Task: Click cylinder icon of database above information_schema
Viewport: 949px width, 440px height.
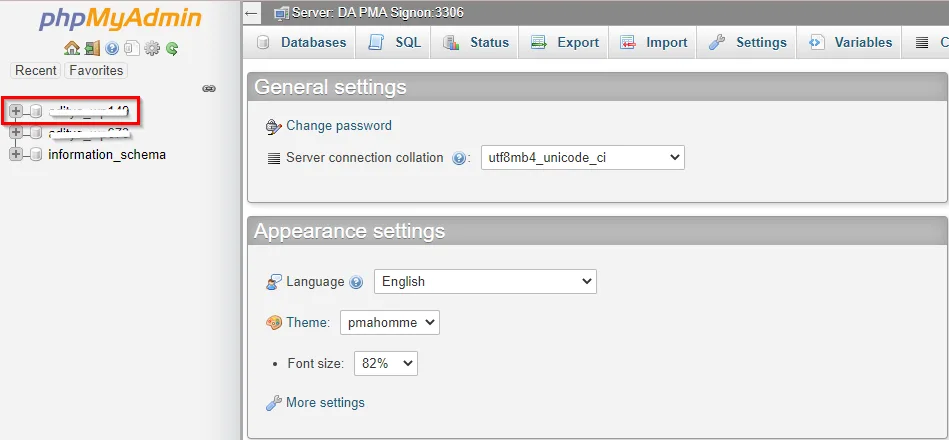Action: click(36, 133)
